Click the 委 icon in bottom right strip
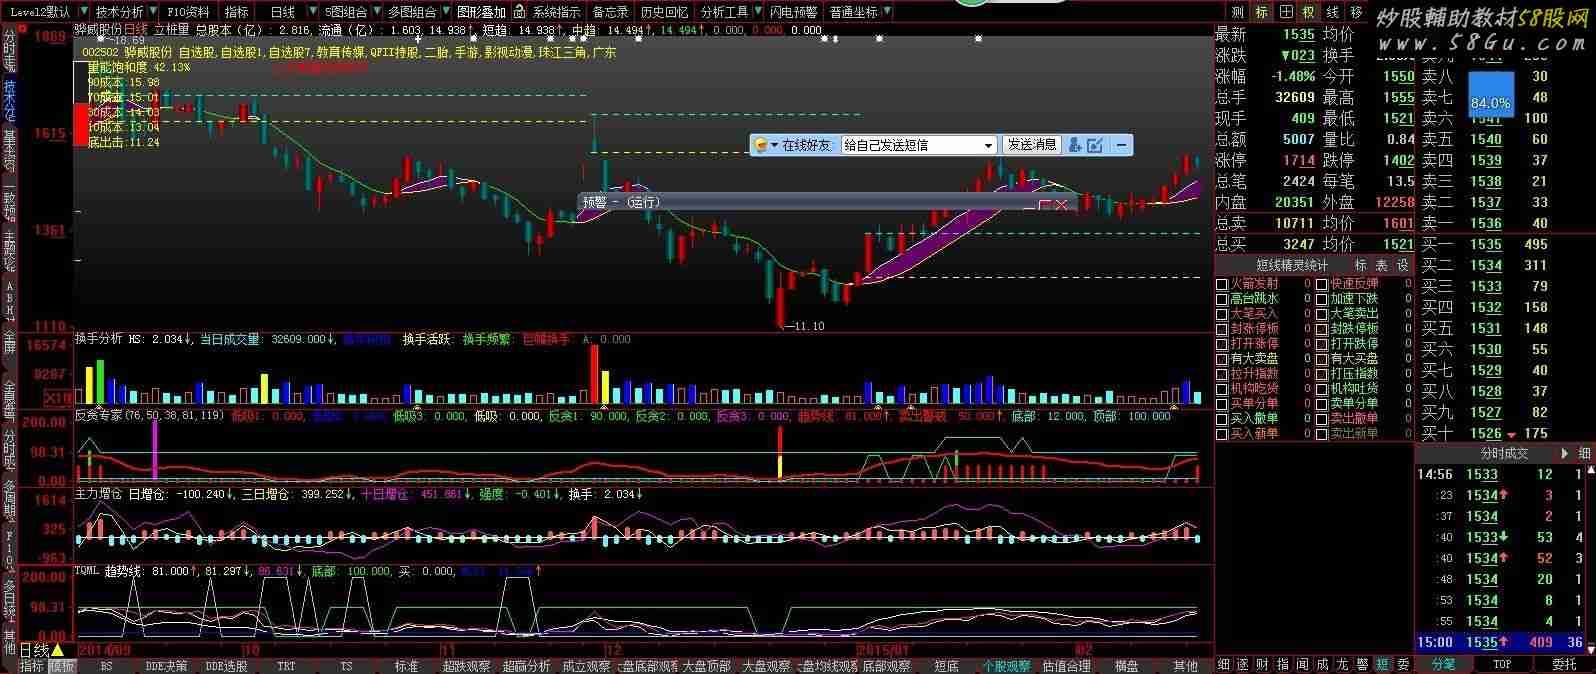This screenshot has width=1596, height=674. (1403, 665)
